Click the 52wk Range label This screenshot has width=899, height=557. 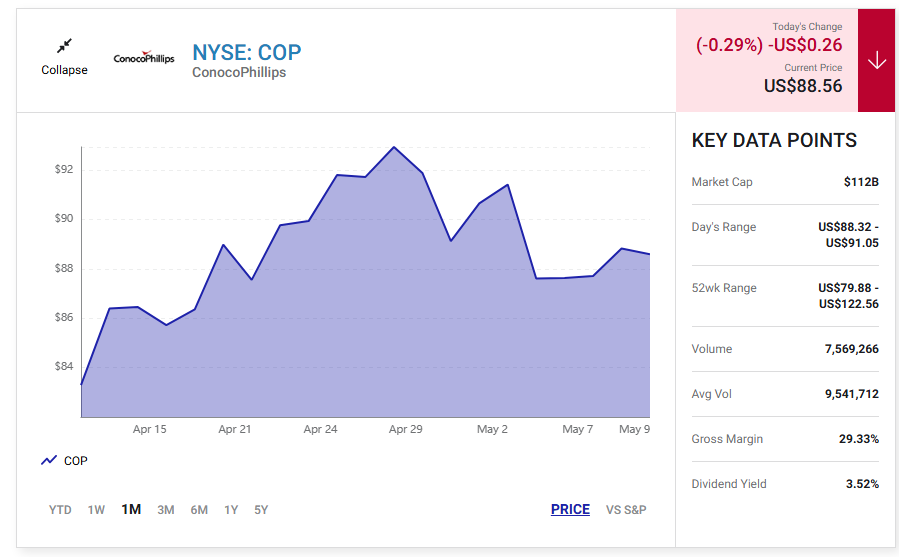[724, 288]
